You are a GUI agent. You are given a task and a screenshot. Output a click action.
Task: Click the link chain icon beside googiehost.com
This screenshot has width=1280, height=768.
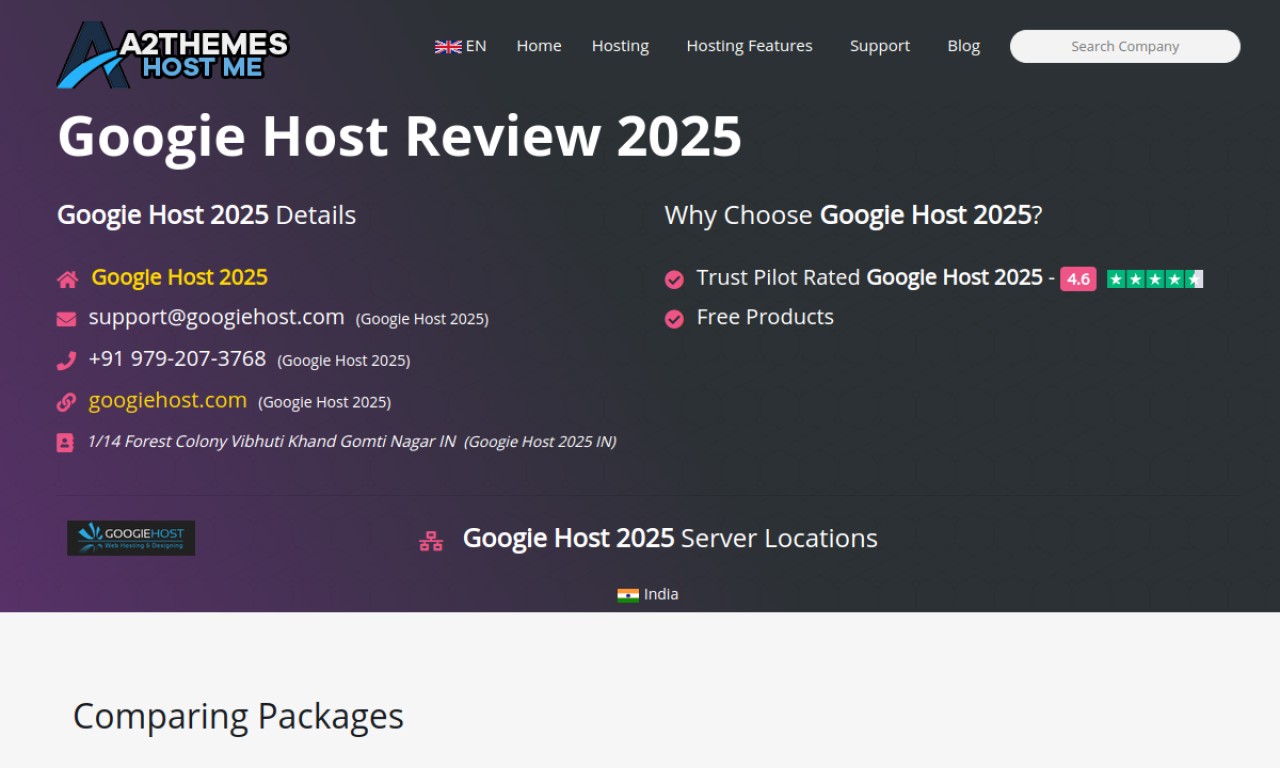(x=66, y=402)
